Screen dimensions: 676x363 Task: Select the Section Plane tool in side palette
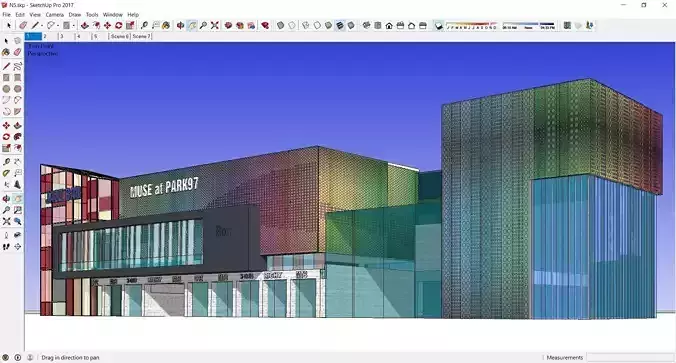[x=17, y=247]
